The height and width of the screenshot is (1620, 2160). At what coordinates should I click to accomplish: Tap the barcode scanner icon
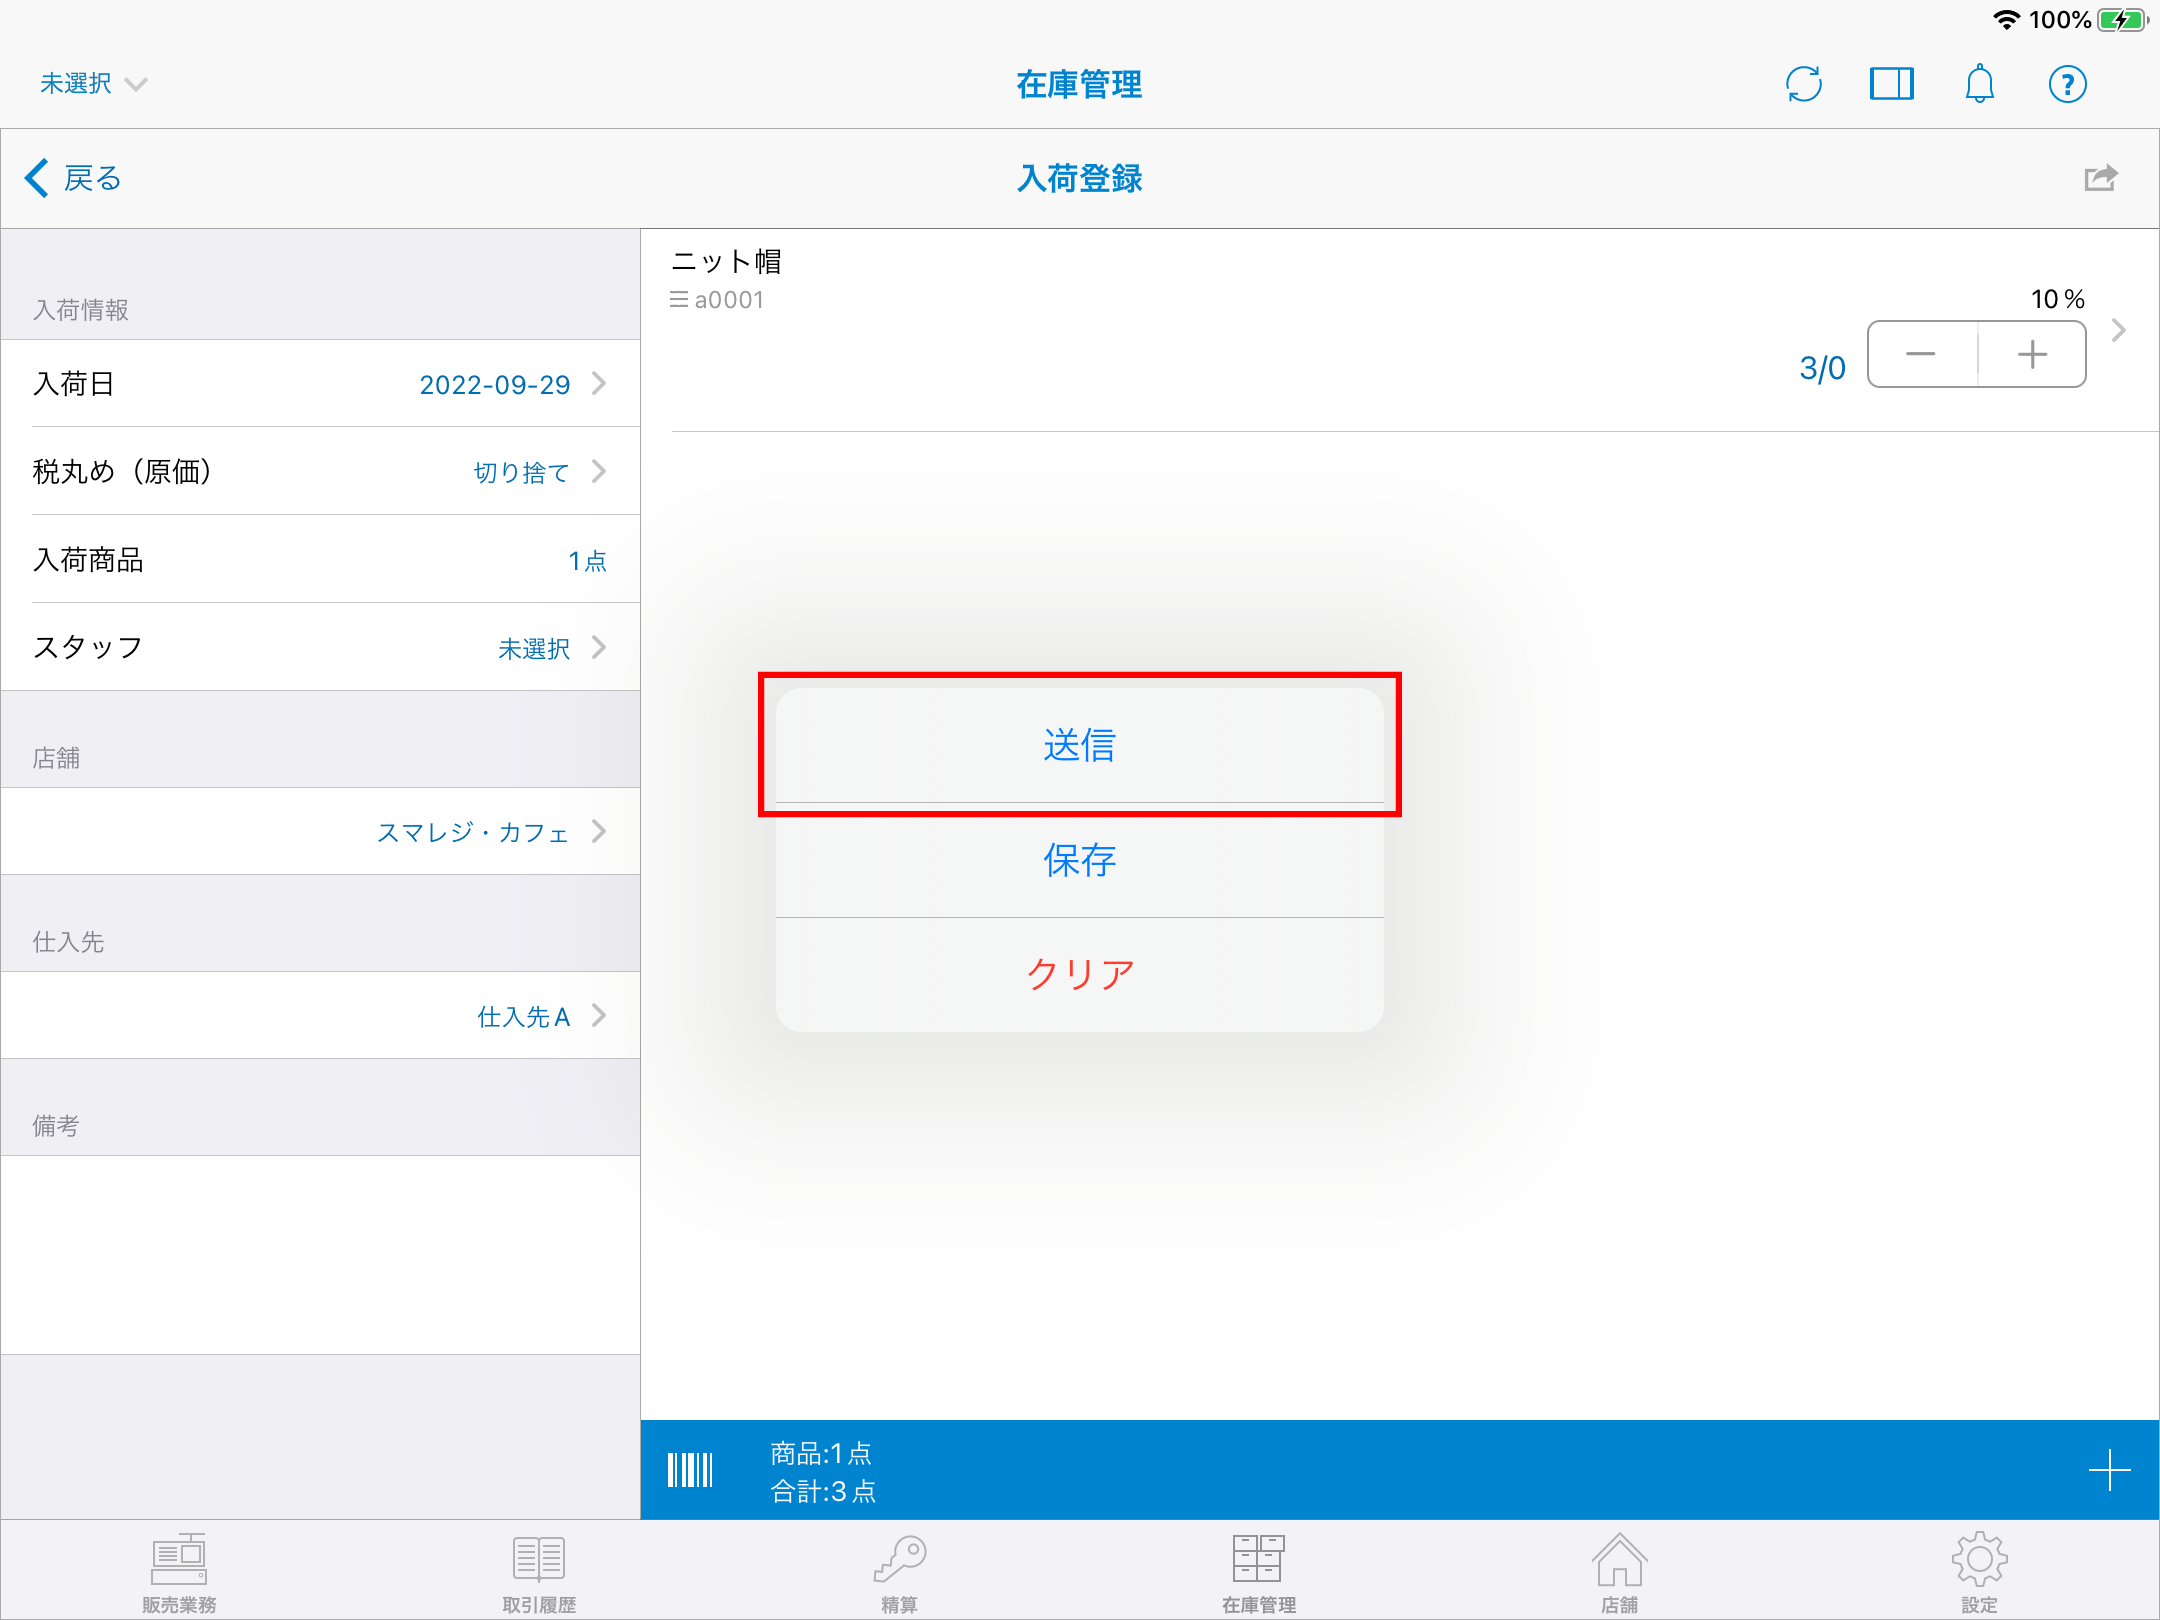690,1470
